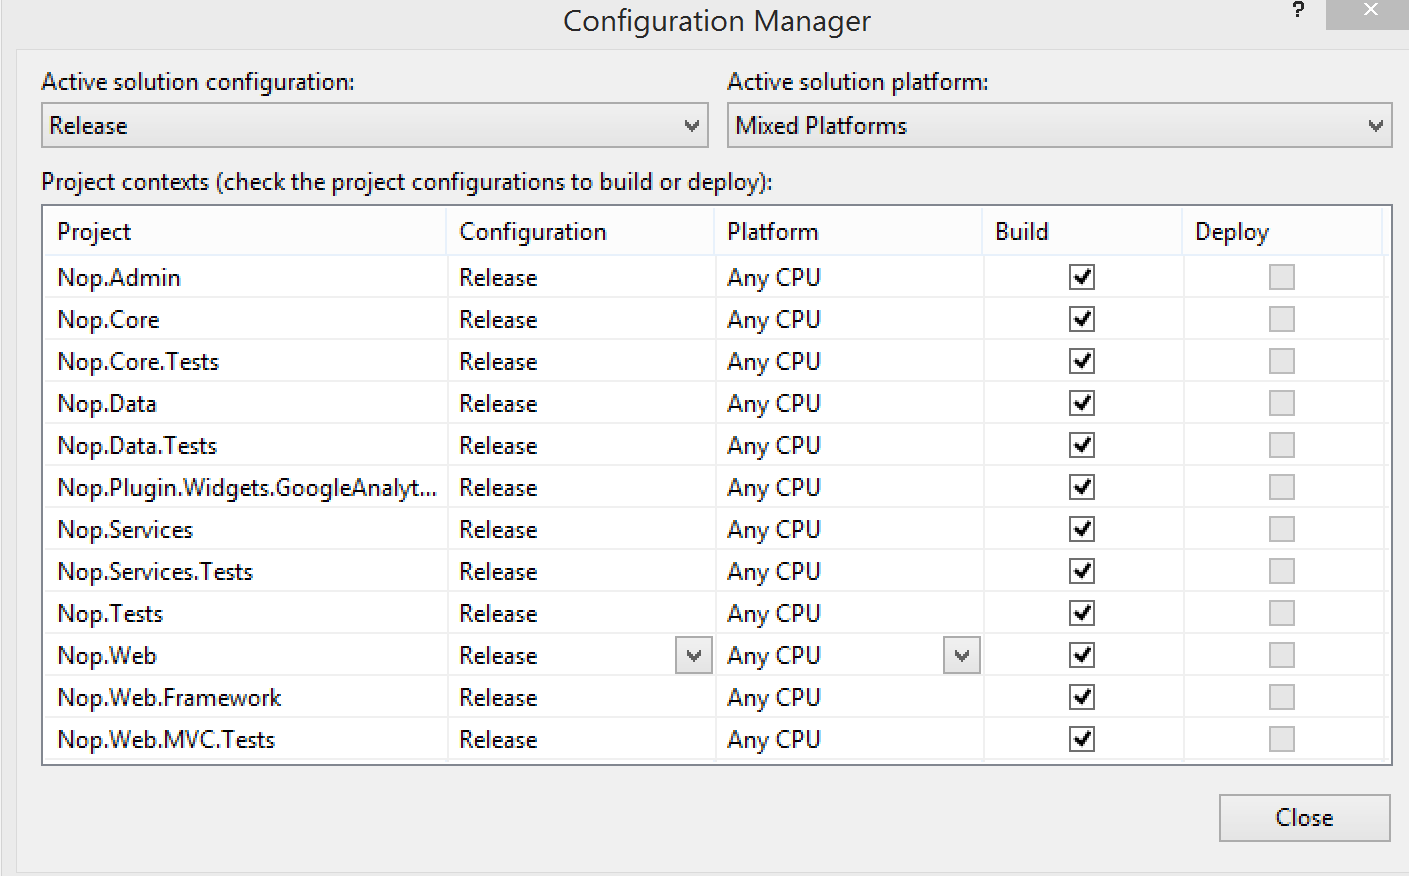Click the Close button
This screenshot has height=876, width=1409.
point(1304,818)
